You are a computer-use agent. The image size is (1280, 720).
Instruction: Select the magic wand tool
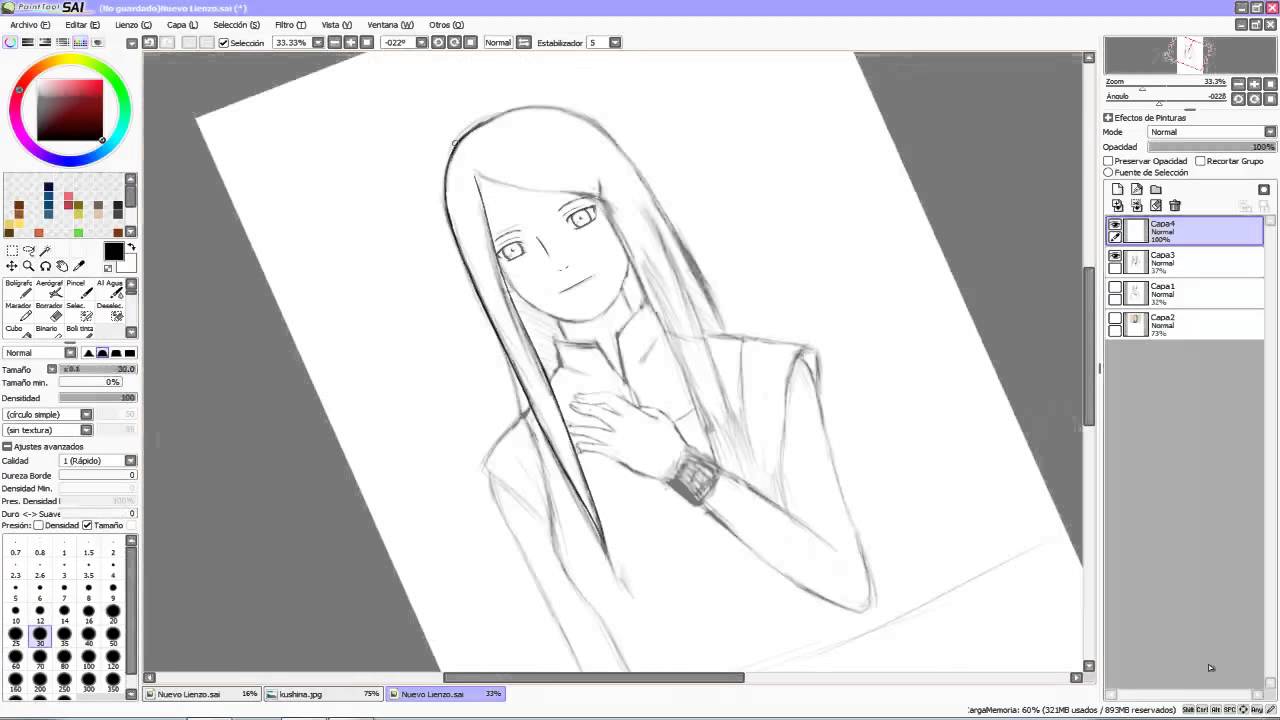pos(46,251)
